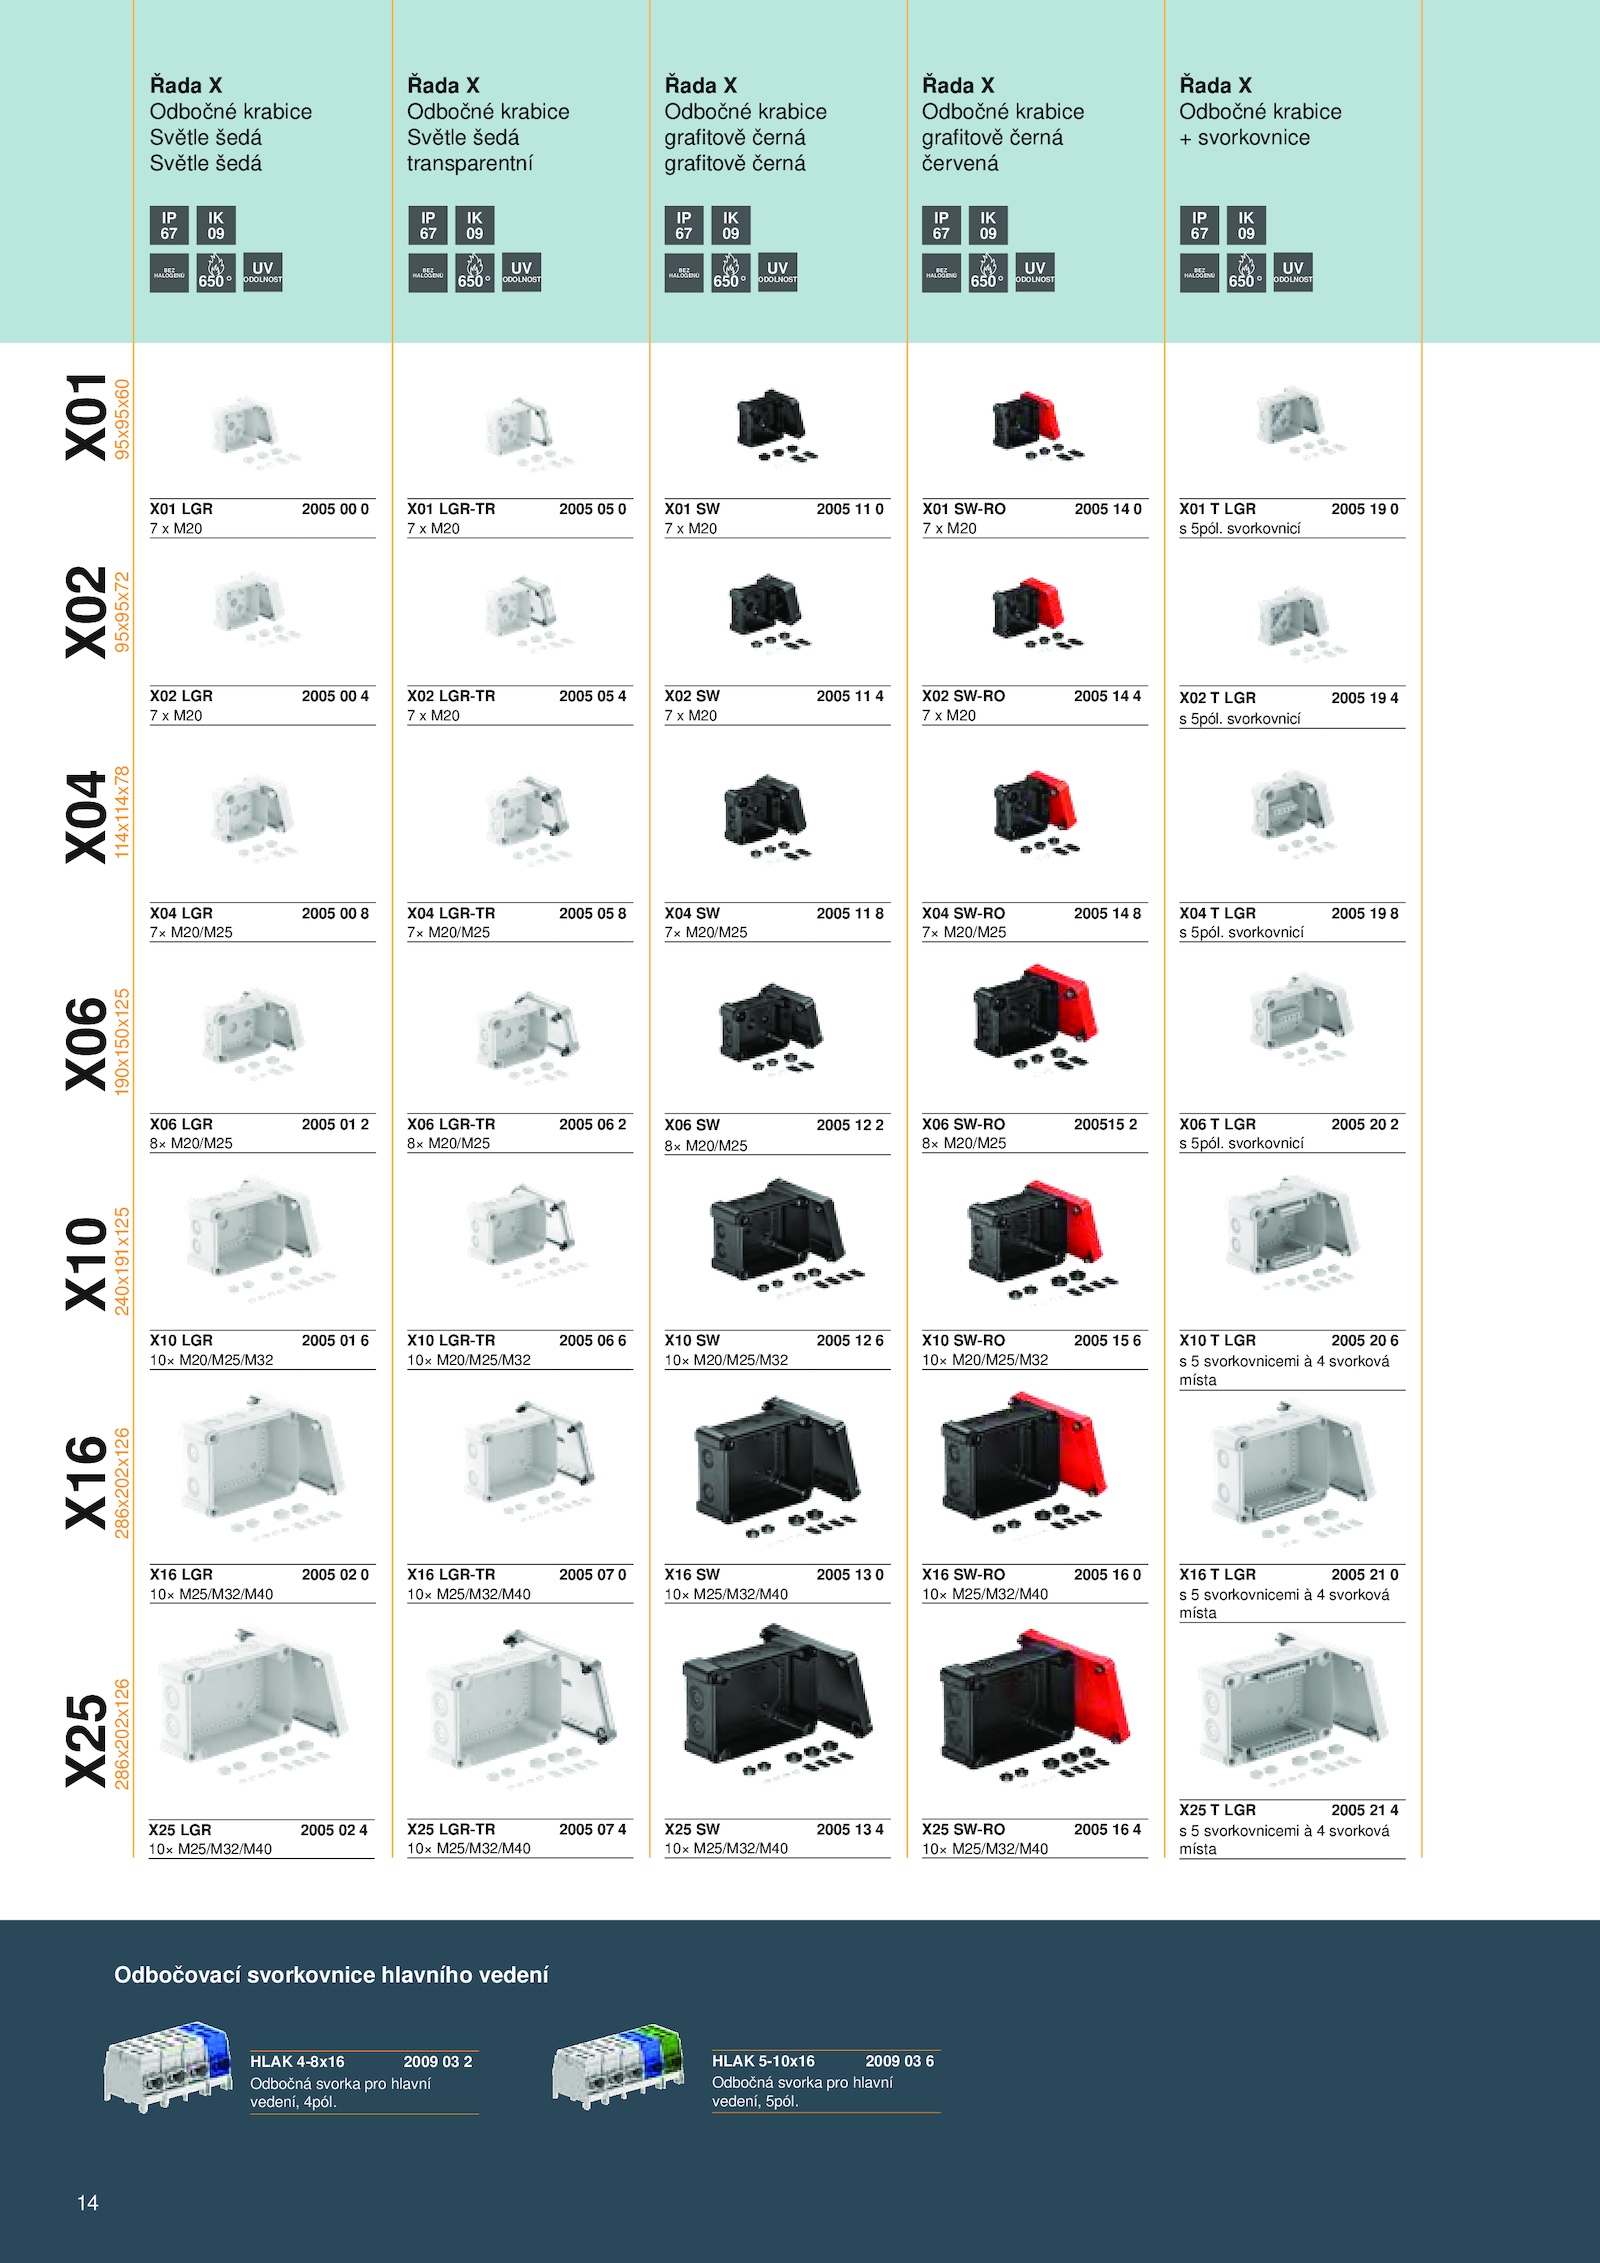Screen dimensions: 1600x2263
Task: Click the X25 row dimensions 286x202x126
Action: point(122,1735)
